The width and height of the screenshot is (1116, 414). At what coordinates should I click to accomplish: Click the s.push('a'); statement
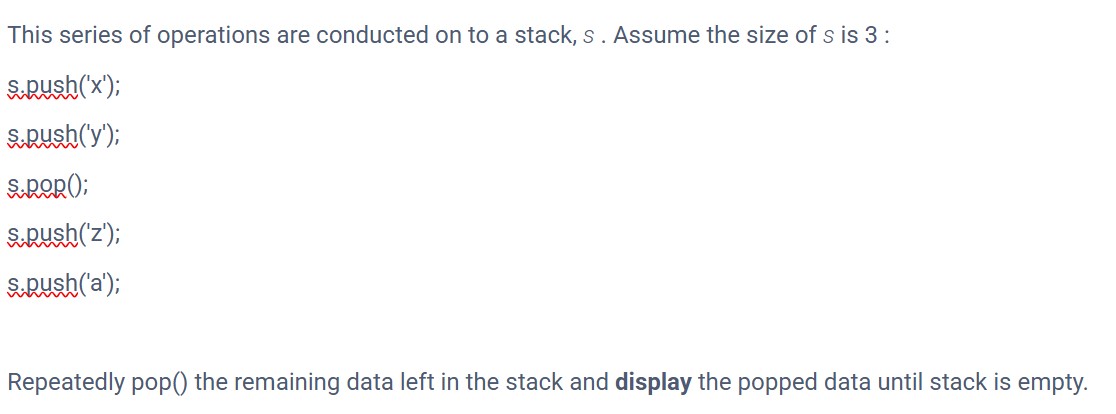[x=64, y=285]
